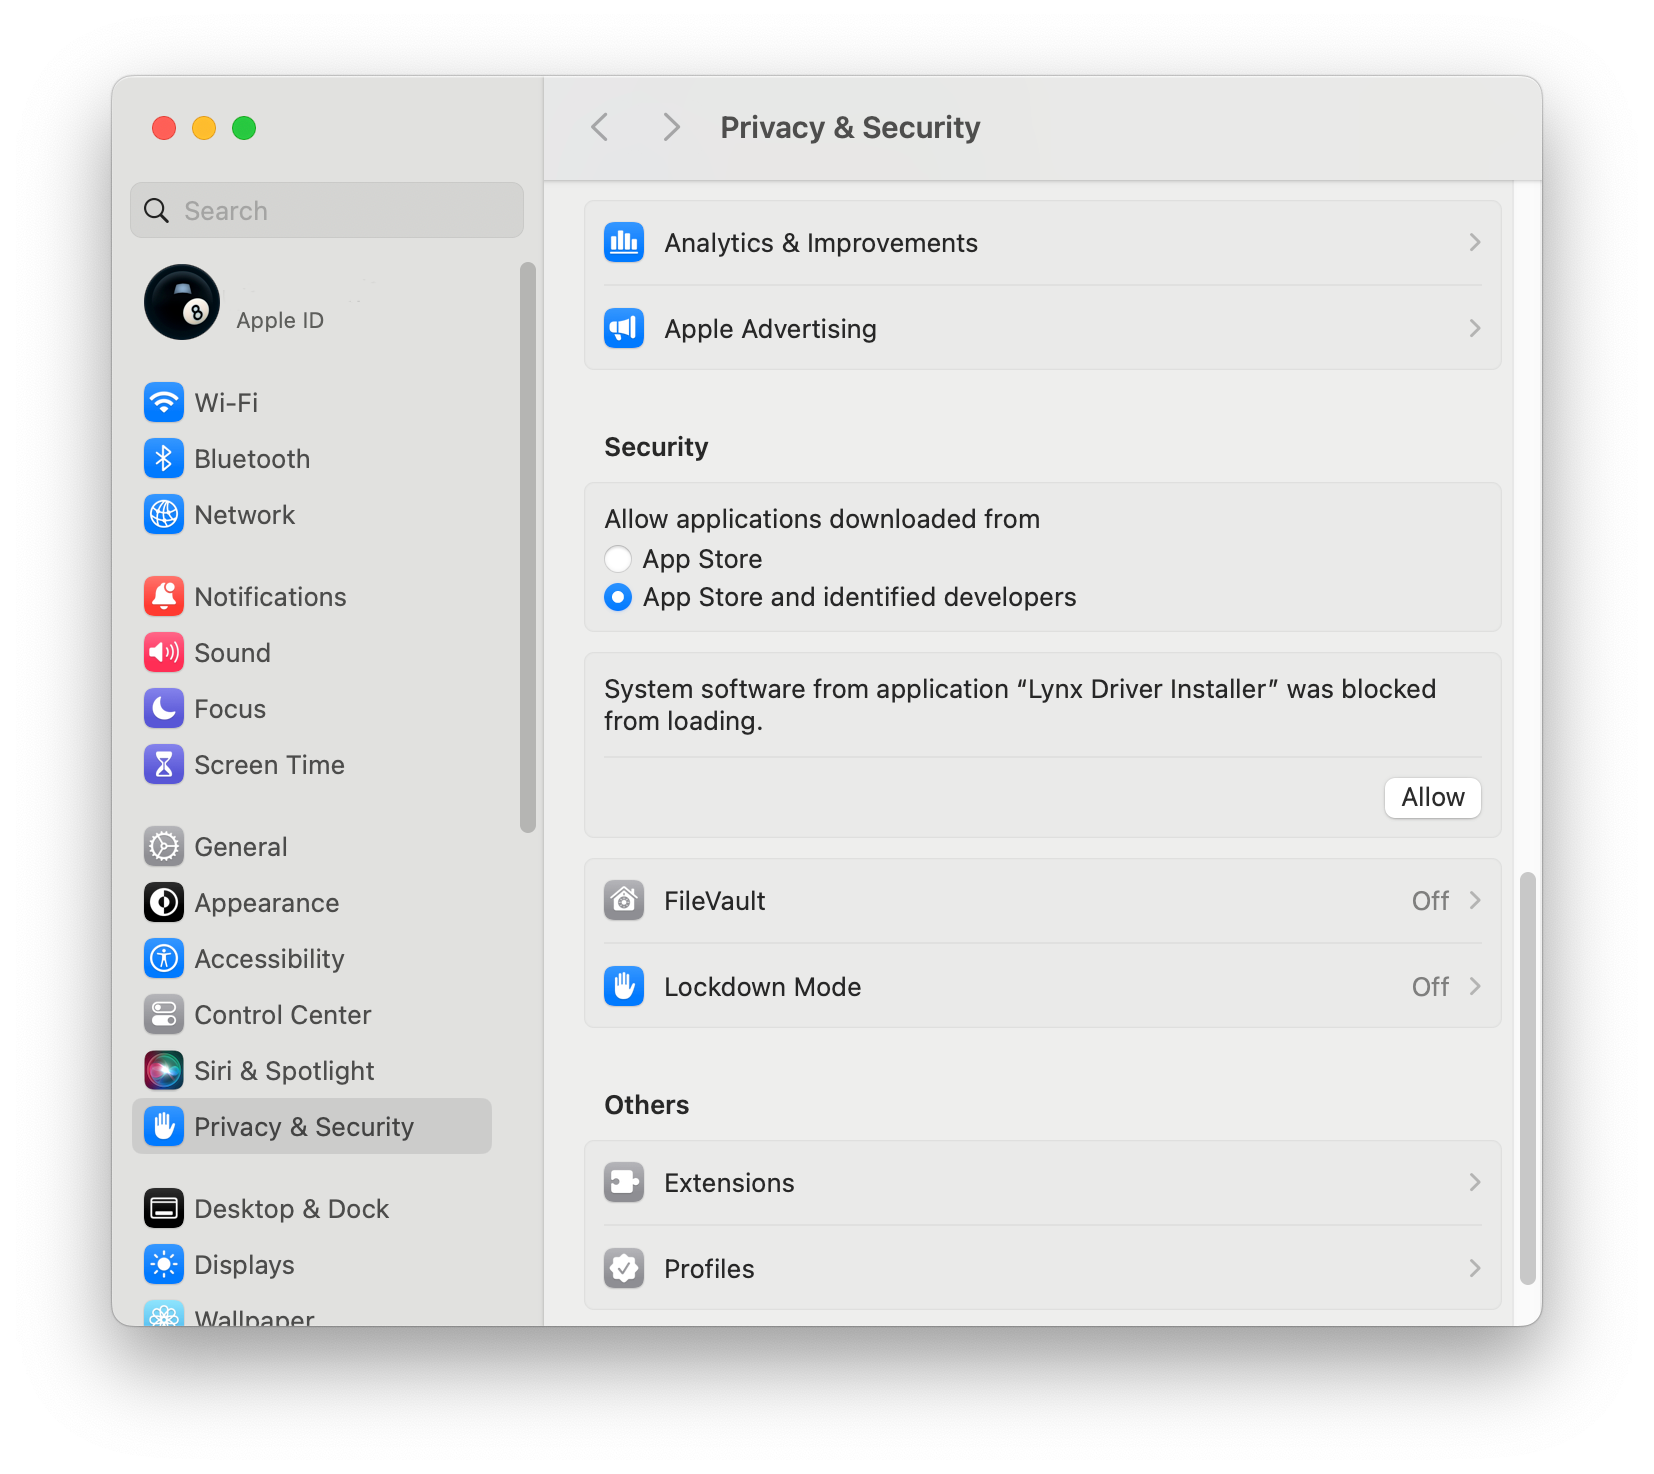Open the Appearance sidebar item
This screenshot has height=1474, width=1654.
tap(312, 903)
